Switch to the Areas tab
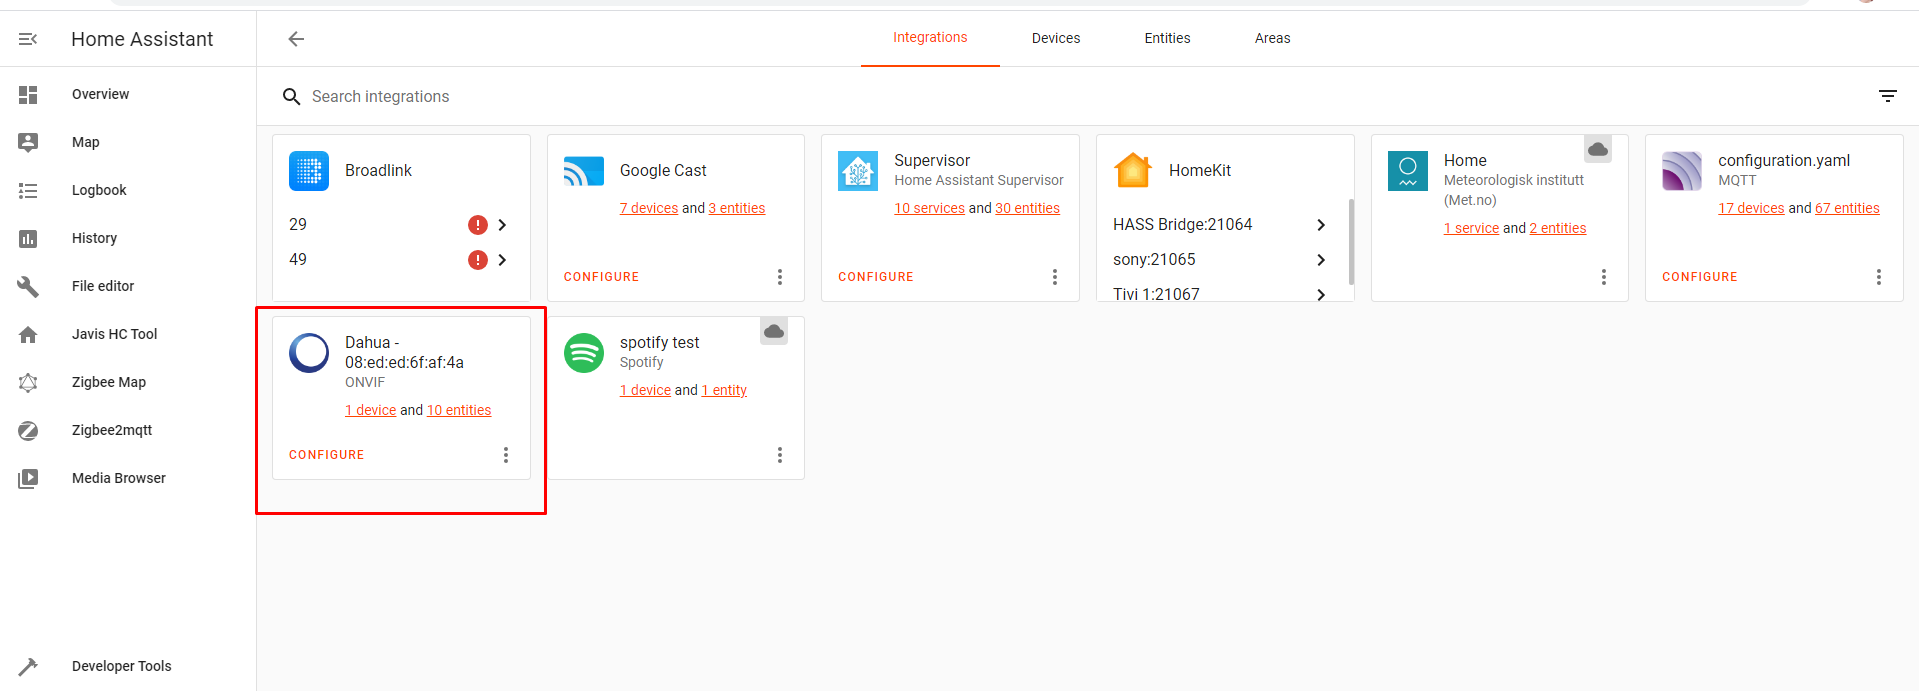 click(x=1272, y=38)
